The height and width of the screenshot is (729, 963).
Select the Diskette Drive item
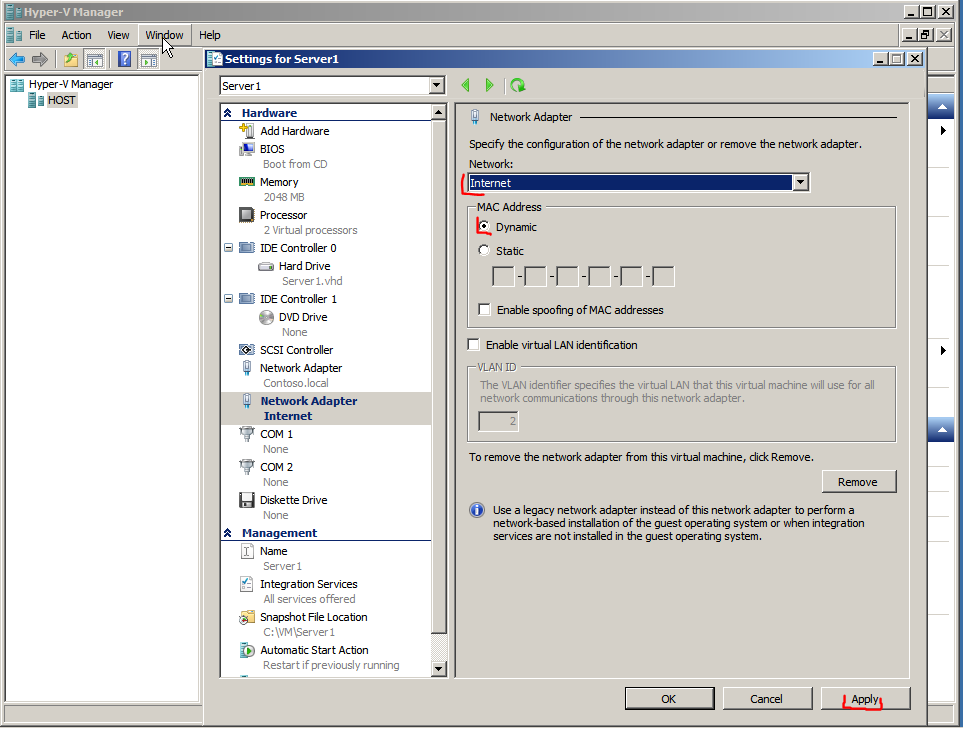pos(293,500)
